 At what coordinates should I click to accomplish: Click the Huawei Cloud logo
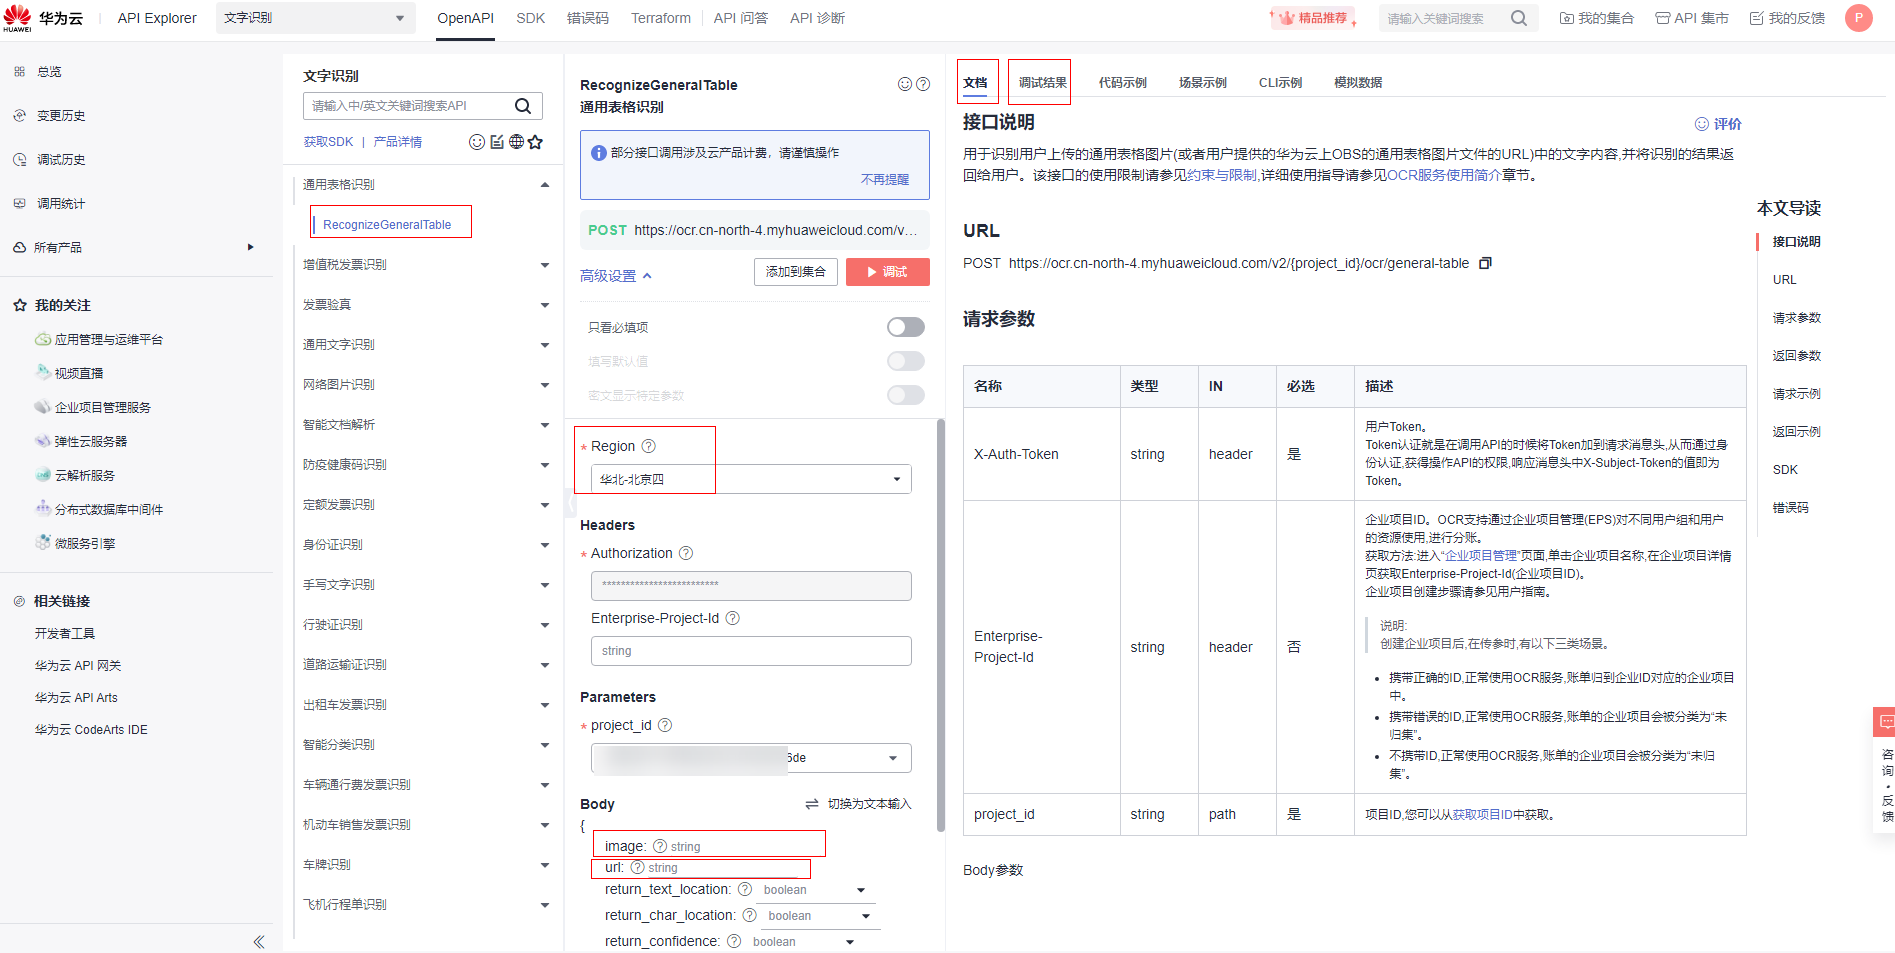[x=43, y=18]
